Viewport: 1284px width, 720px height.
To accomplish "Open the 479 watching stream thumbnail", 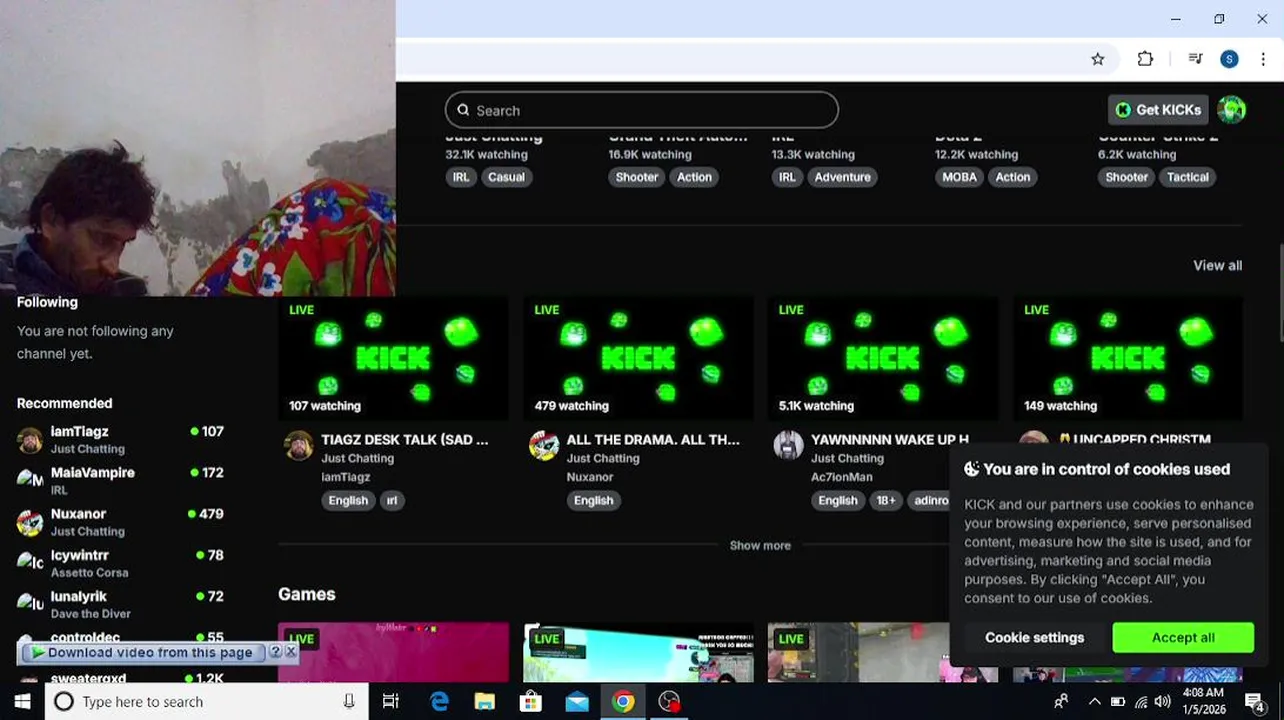I will (638, 358).
